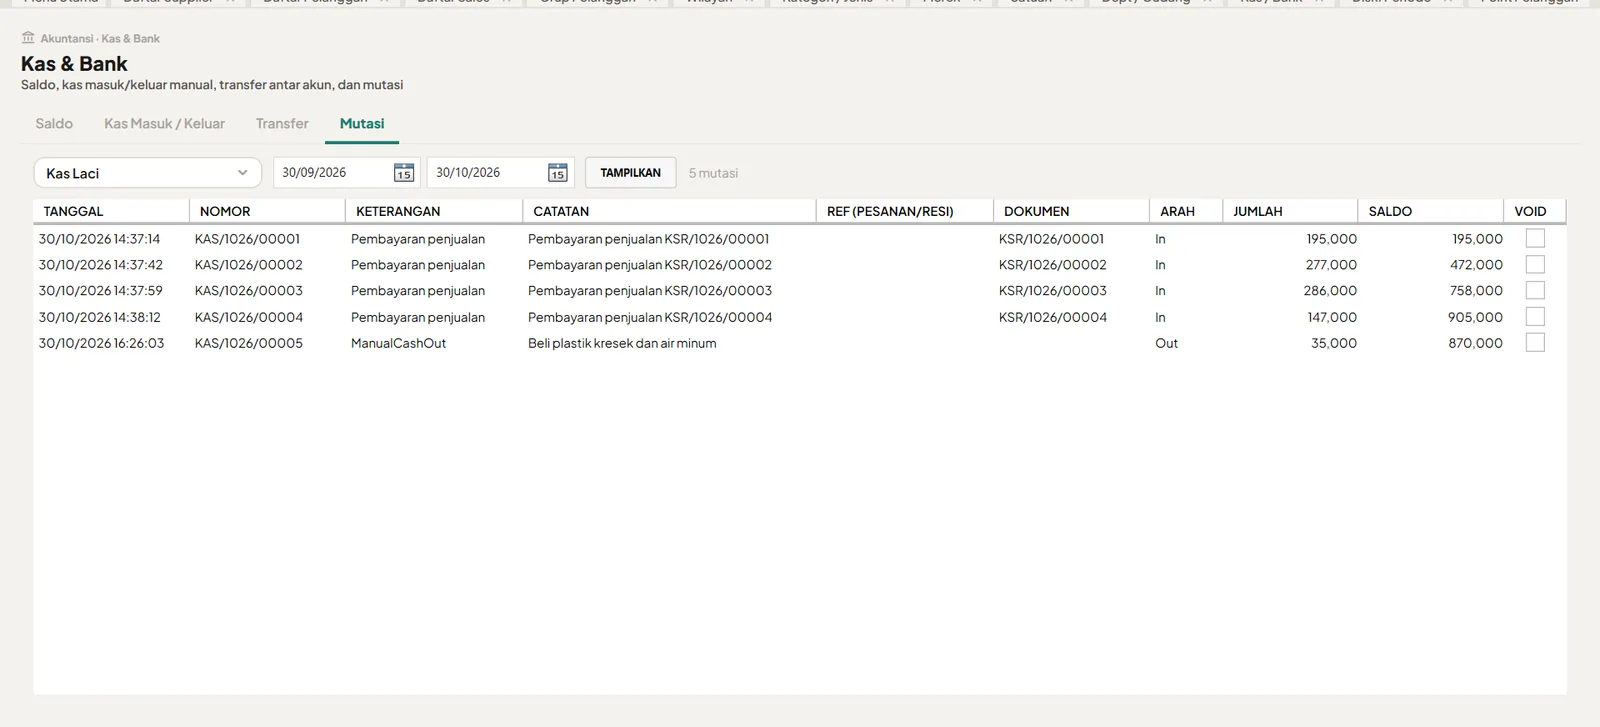Tick void checkbox for KAS/1026/00002
Image resolution: width=1600 pixels, height=727 pixels.
click(x=1535, y=264)
